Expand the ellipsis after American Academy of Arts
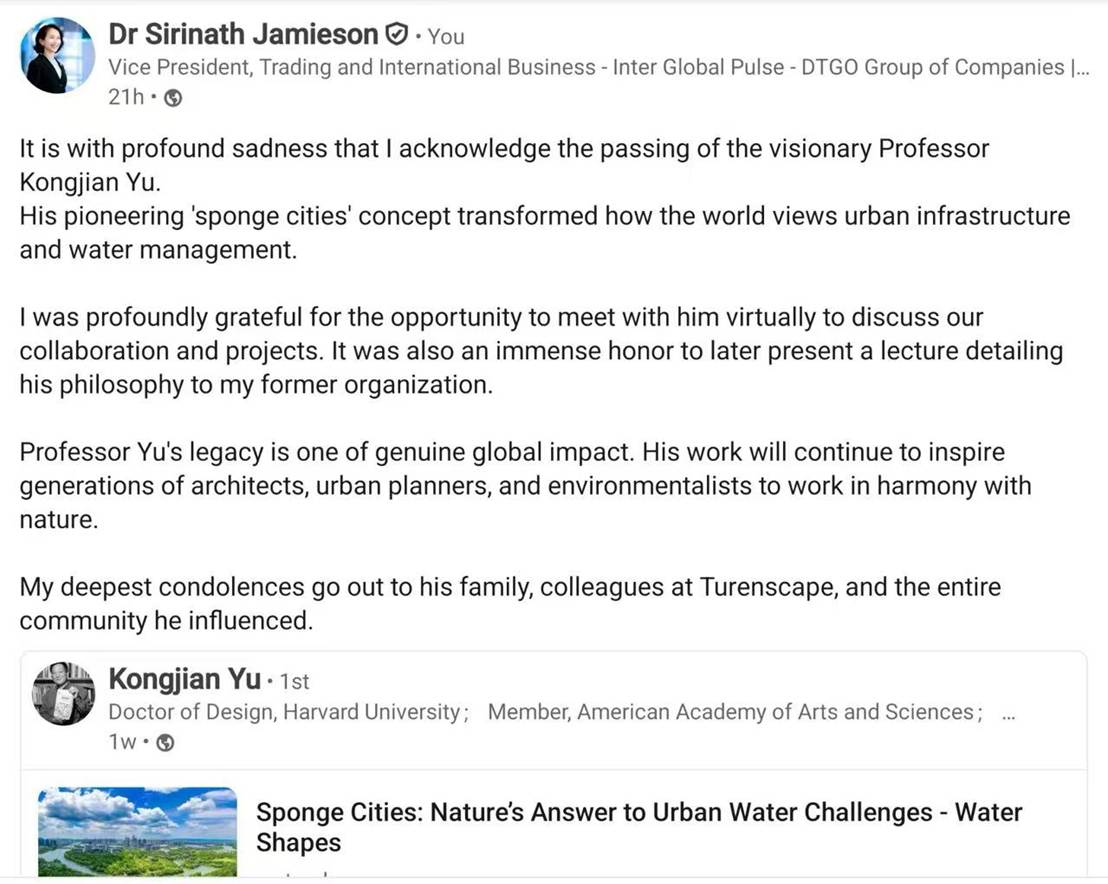The image size is (1108, 884). coord(1008,712)
